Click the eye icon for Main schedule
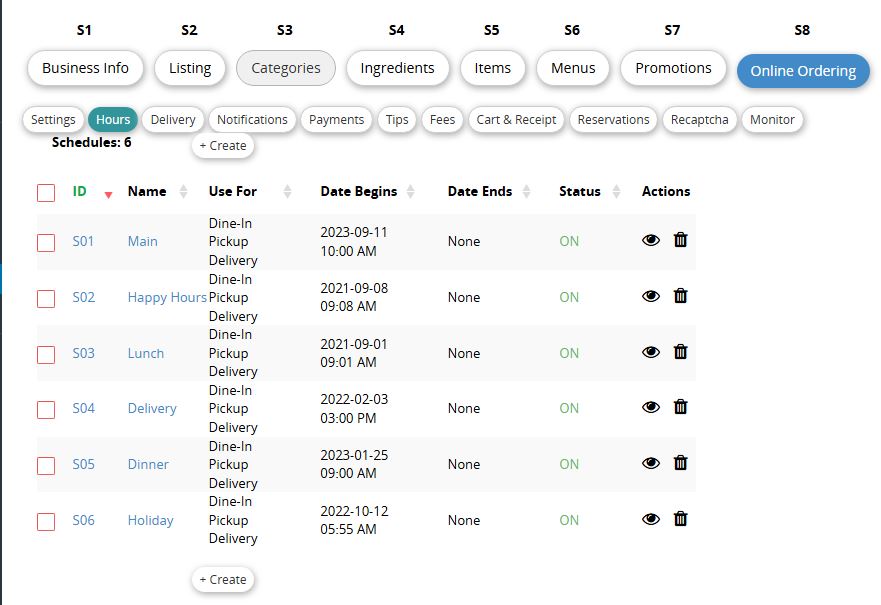This screenshot has width=881, height=605. tap(651, 240)
